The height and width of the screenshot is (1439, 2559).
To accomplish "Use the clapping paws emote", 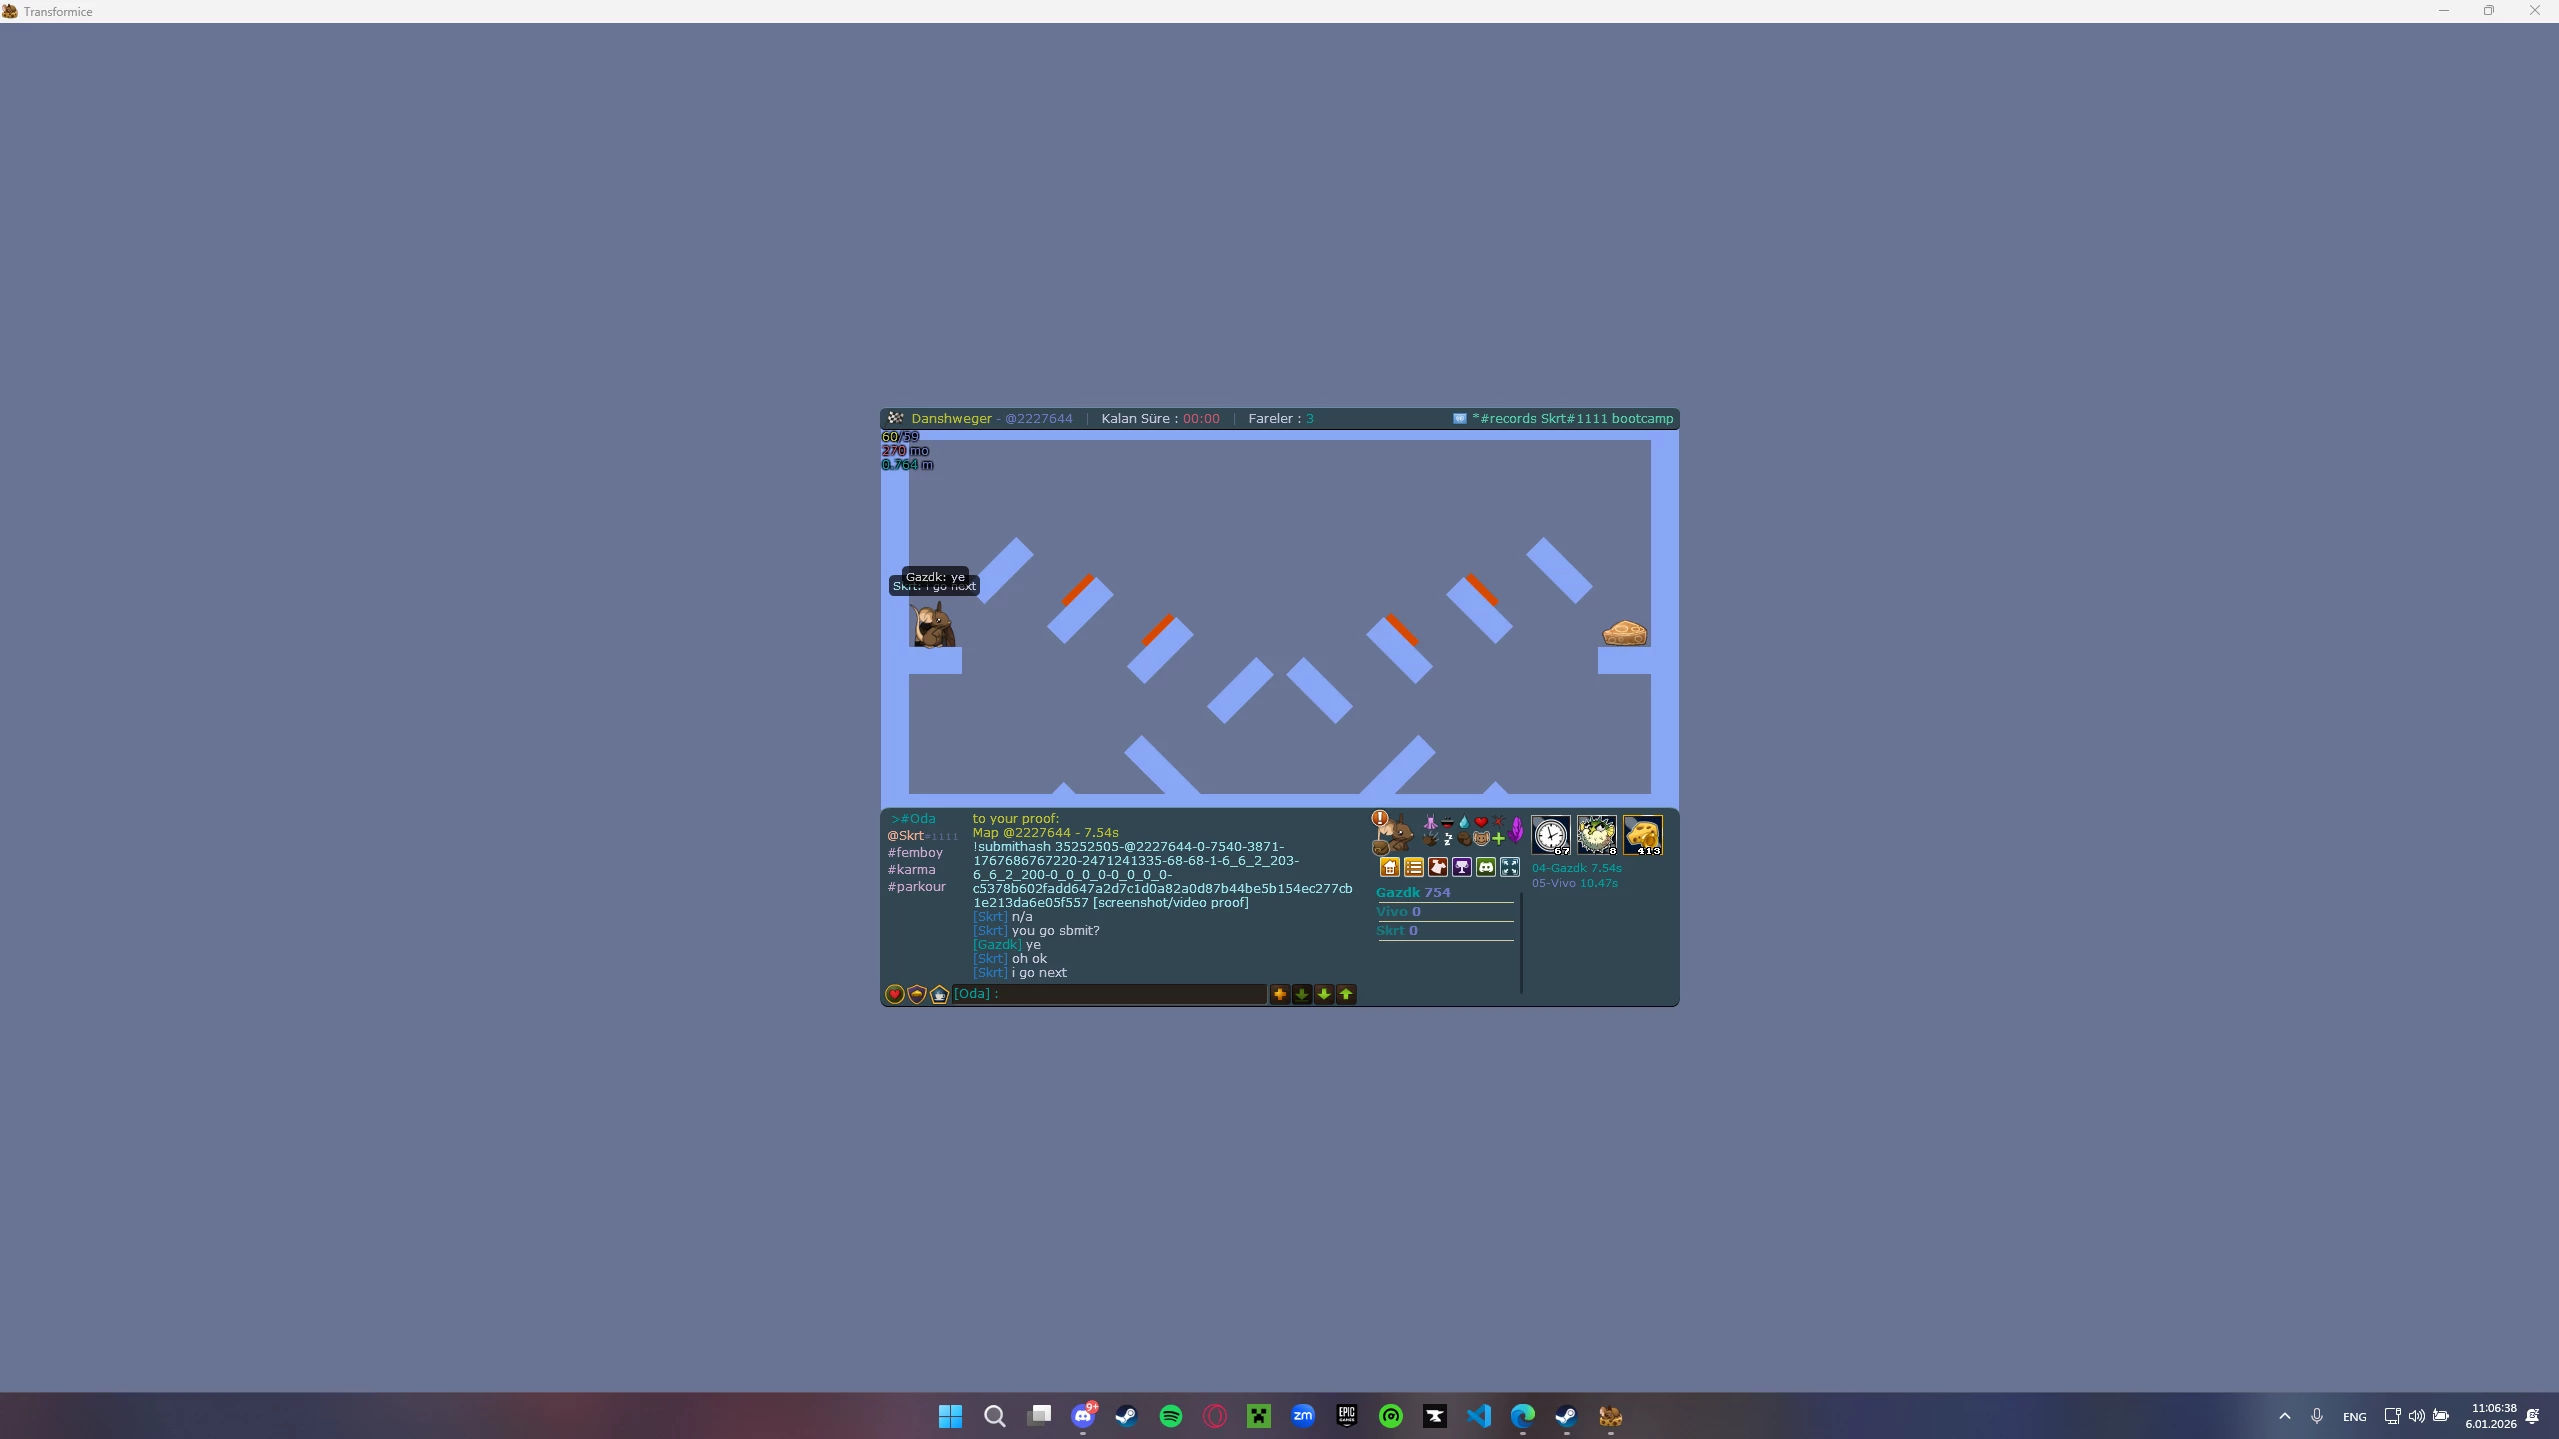I will point(1430,839).
